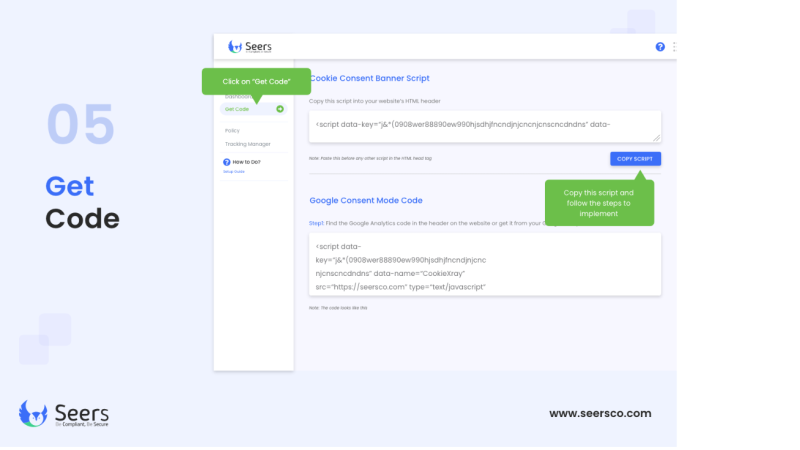Click the blue help question mark icon in header
This screenshot has height=450, width=800.
660,47
